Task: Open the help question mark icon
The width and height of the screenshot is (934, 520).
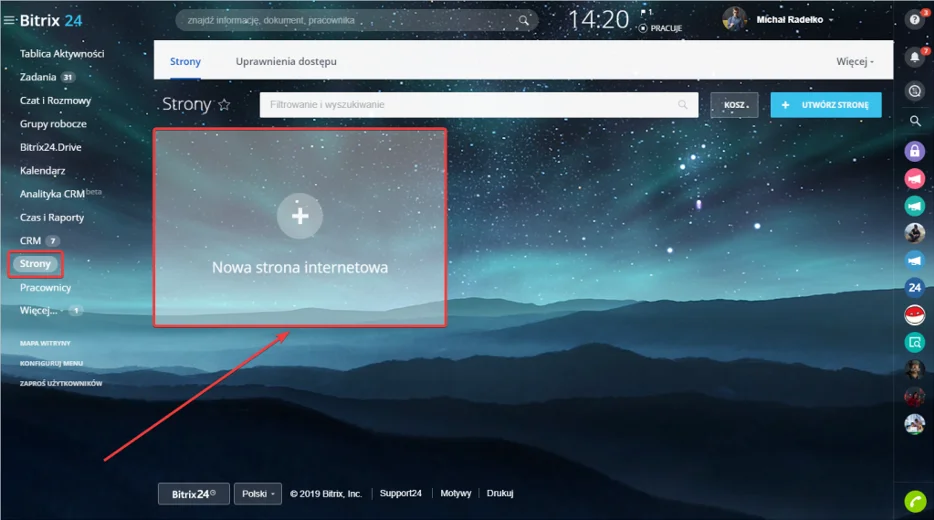Action: coord(914,20)
